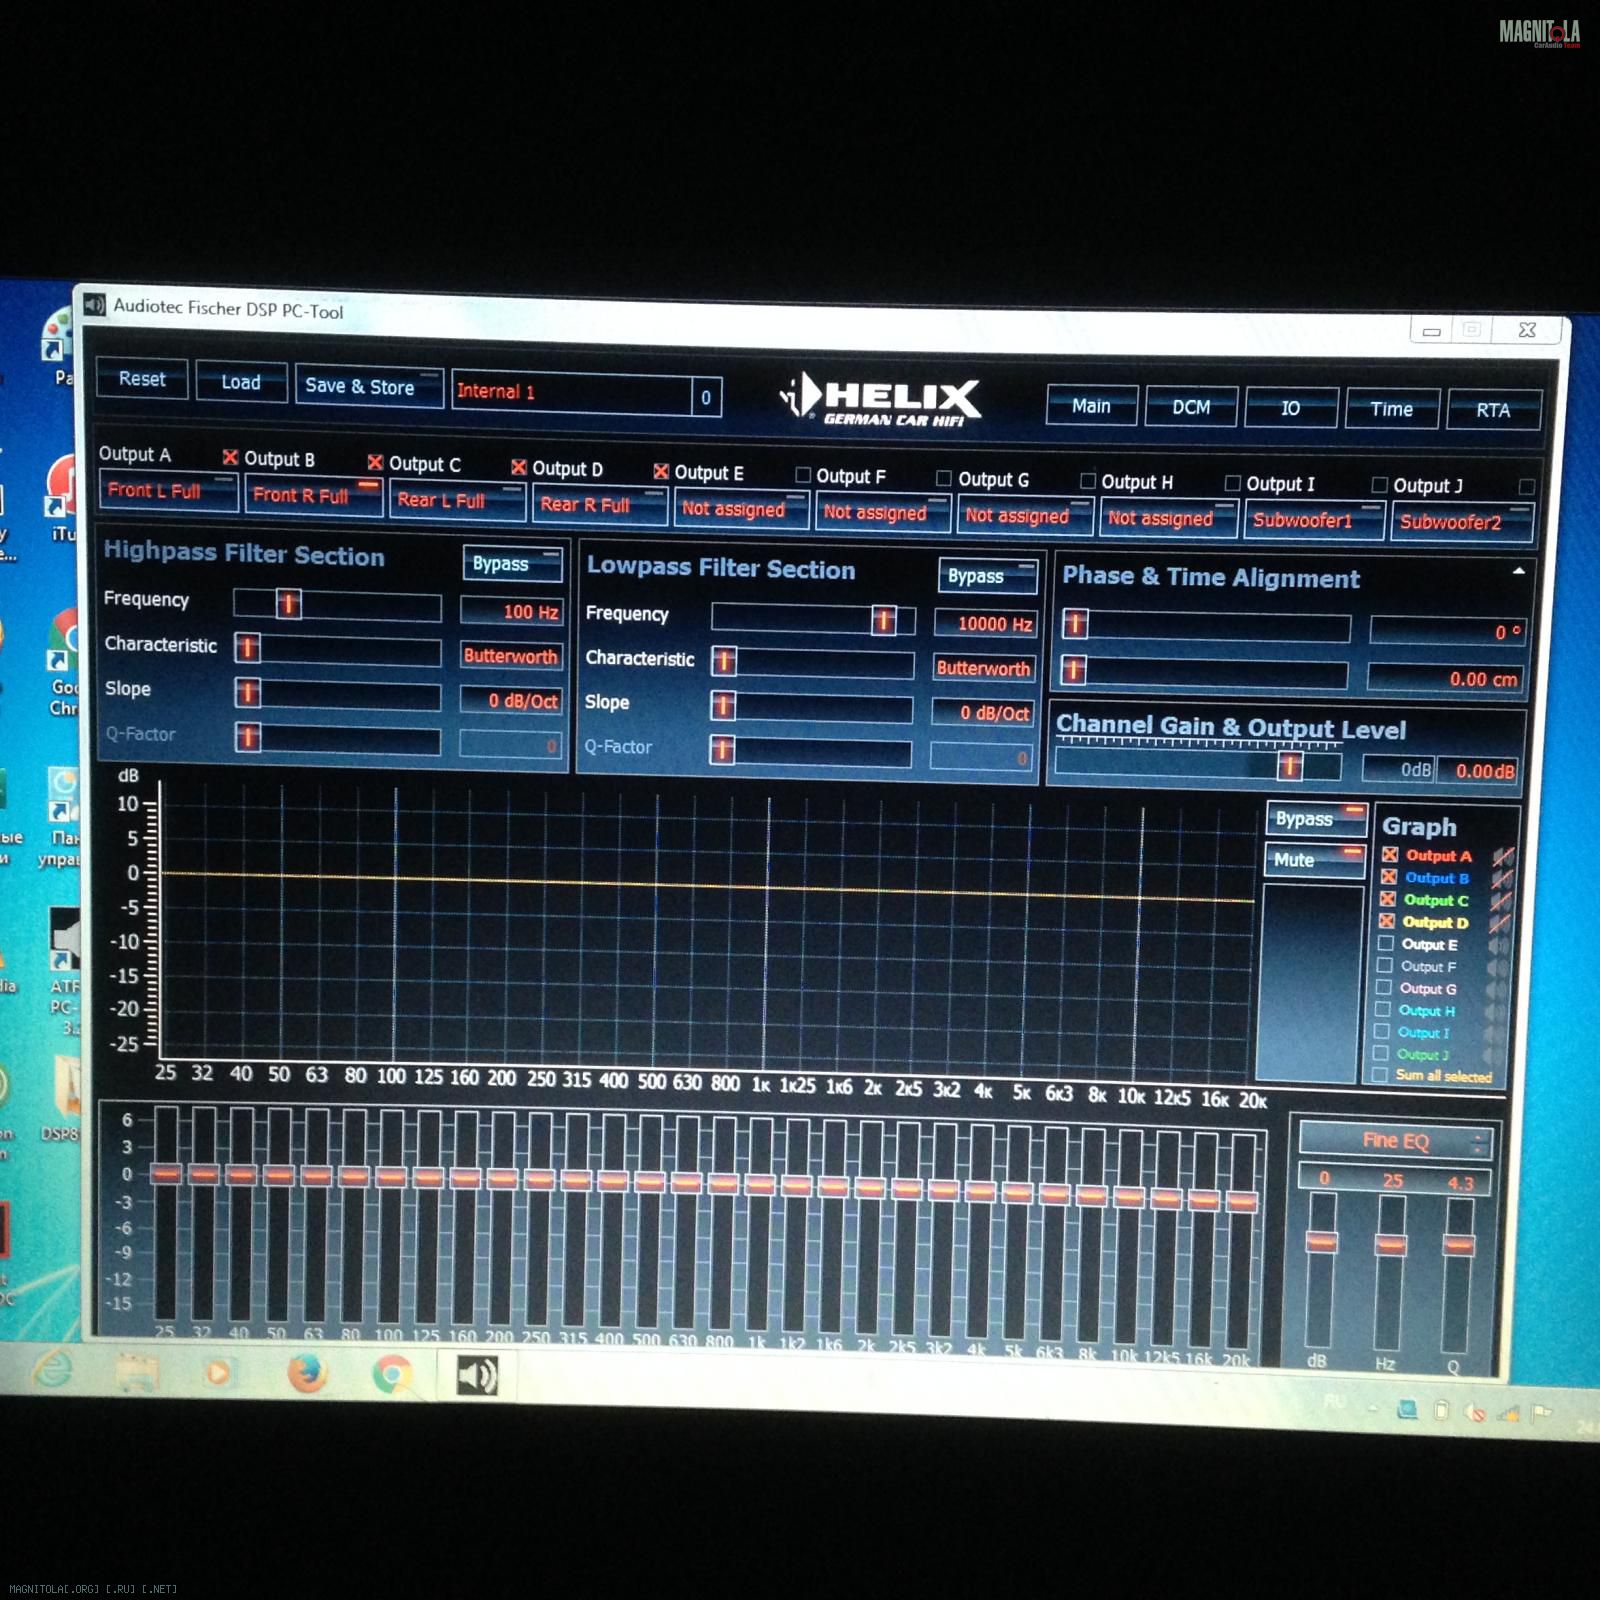The height and width of the screenshot is (1600, 1600).
Task: Toggle the link checkbox left of Output C
Action: pos(375,462)
